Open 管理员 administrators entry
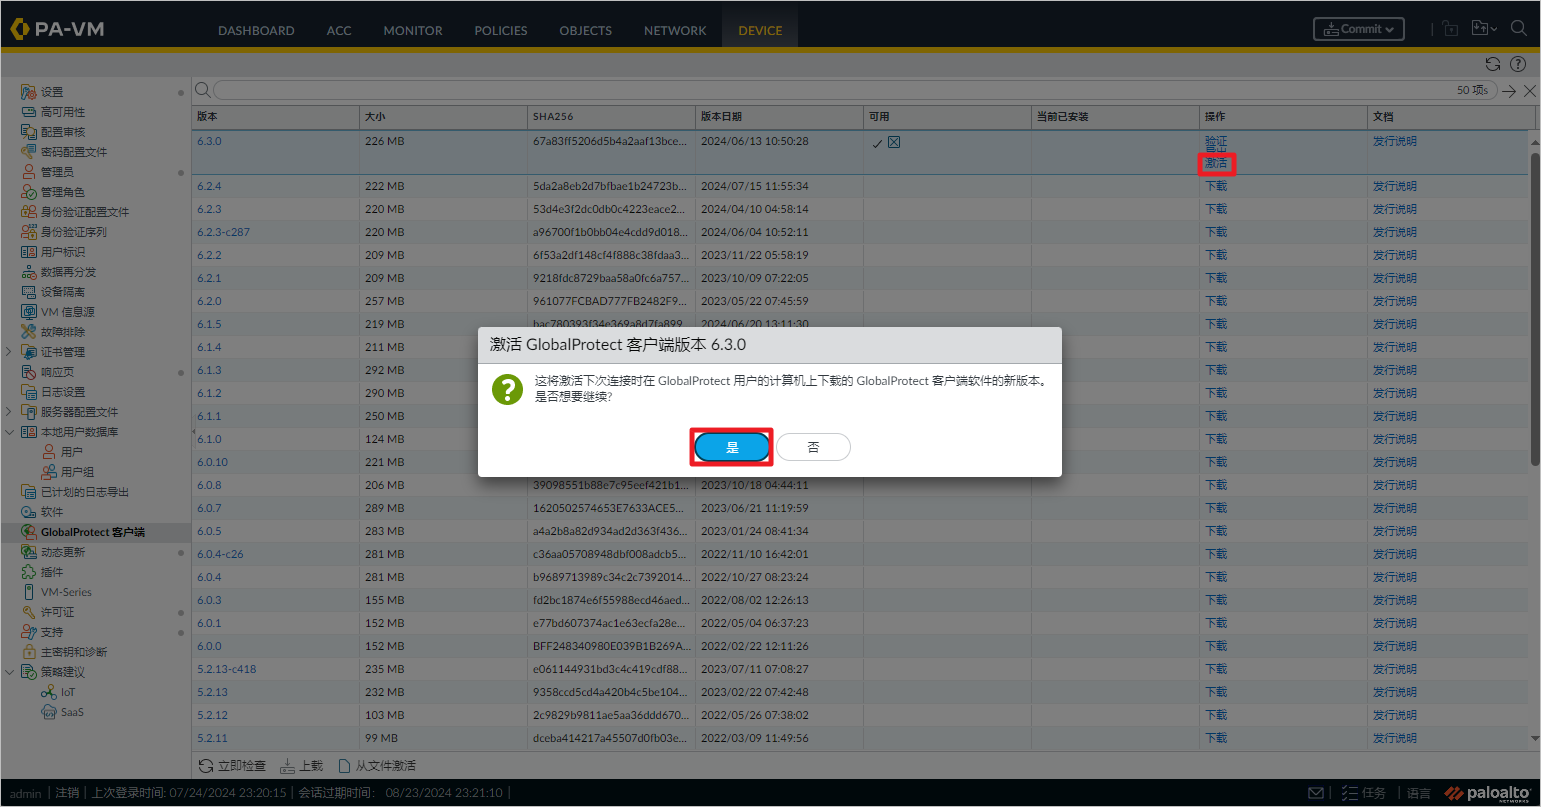1541x807 pixels. pos(56,172)
